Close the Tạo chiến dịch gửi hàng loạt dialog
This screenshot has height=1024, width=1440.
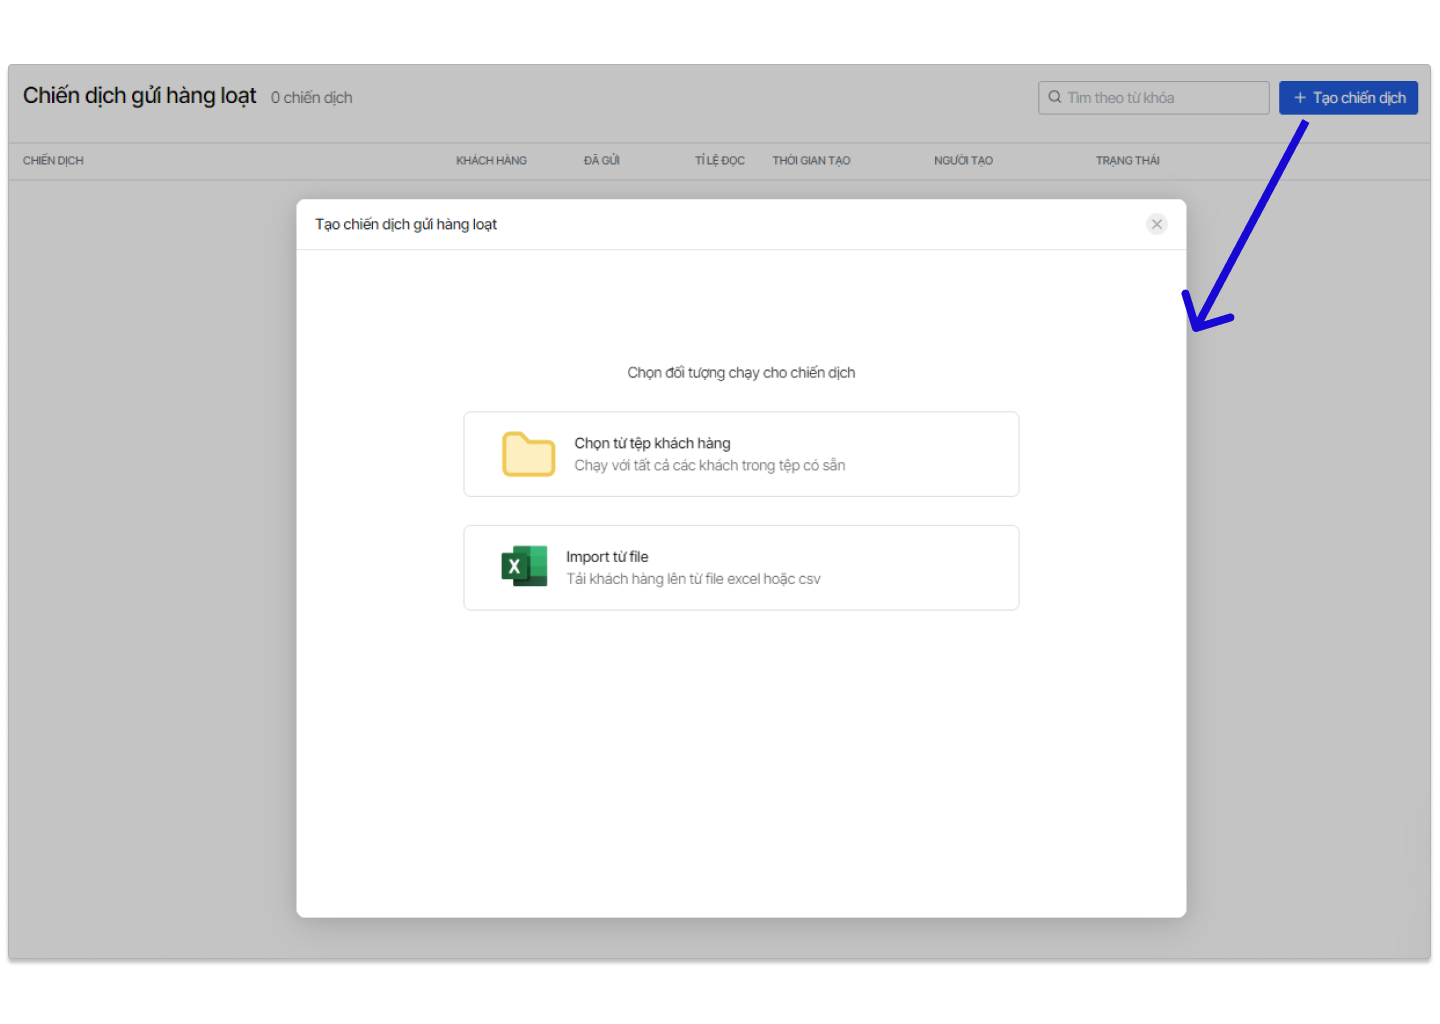click(1157, 224)
